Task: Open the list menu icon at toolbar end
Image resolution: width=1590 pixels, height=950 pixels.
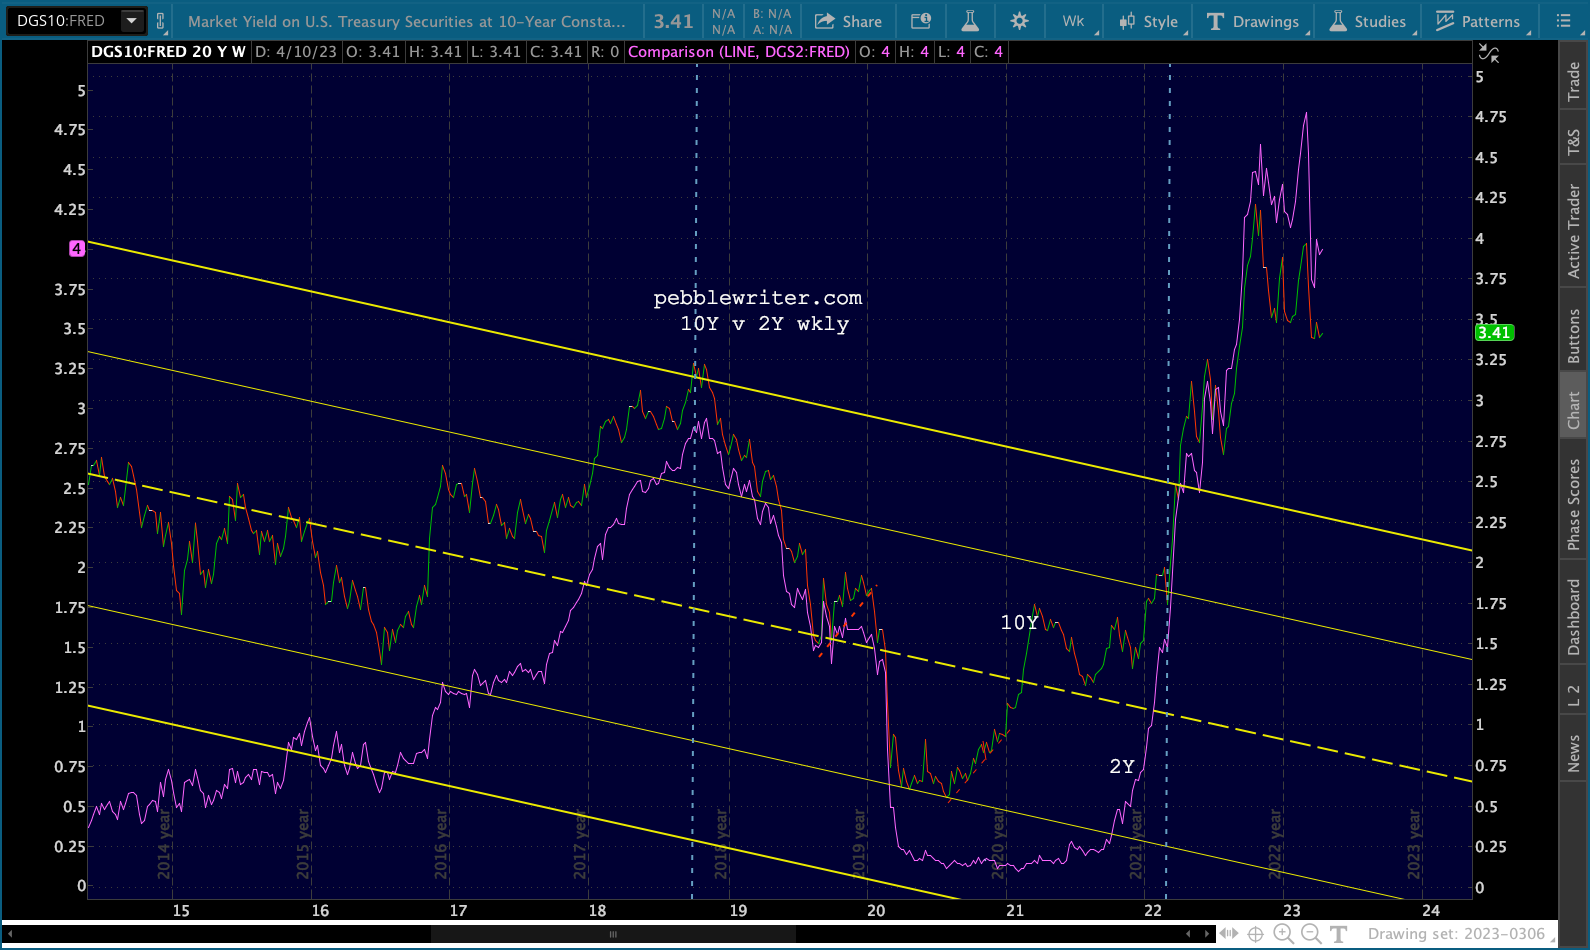Action: [x=1563, y=21]
